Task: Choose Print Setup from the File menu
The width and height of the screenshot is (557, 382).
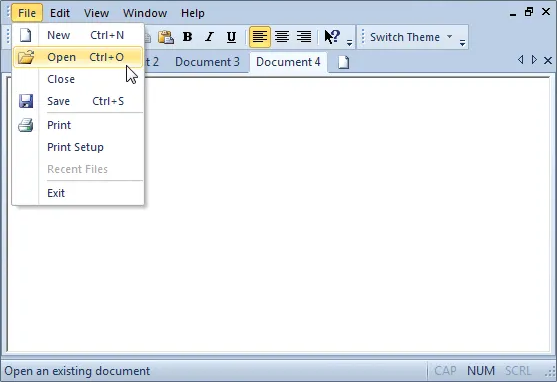Action: pos(78,147)
